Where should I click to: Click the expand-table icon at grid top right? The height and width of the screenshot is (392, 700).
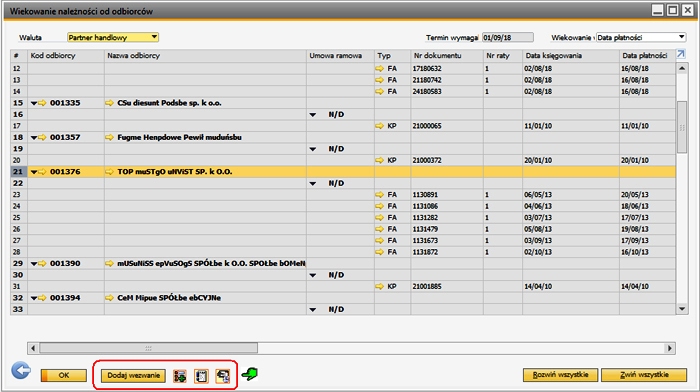coord(680,54)
